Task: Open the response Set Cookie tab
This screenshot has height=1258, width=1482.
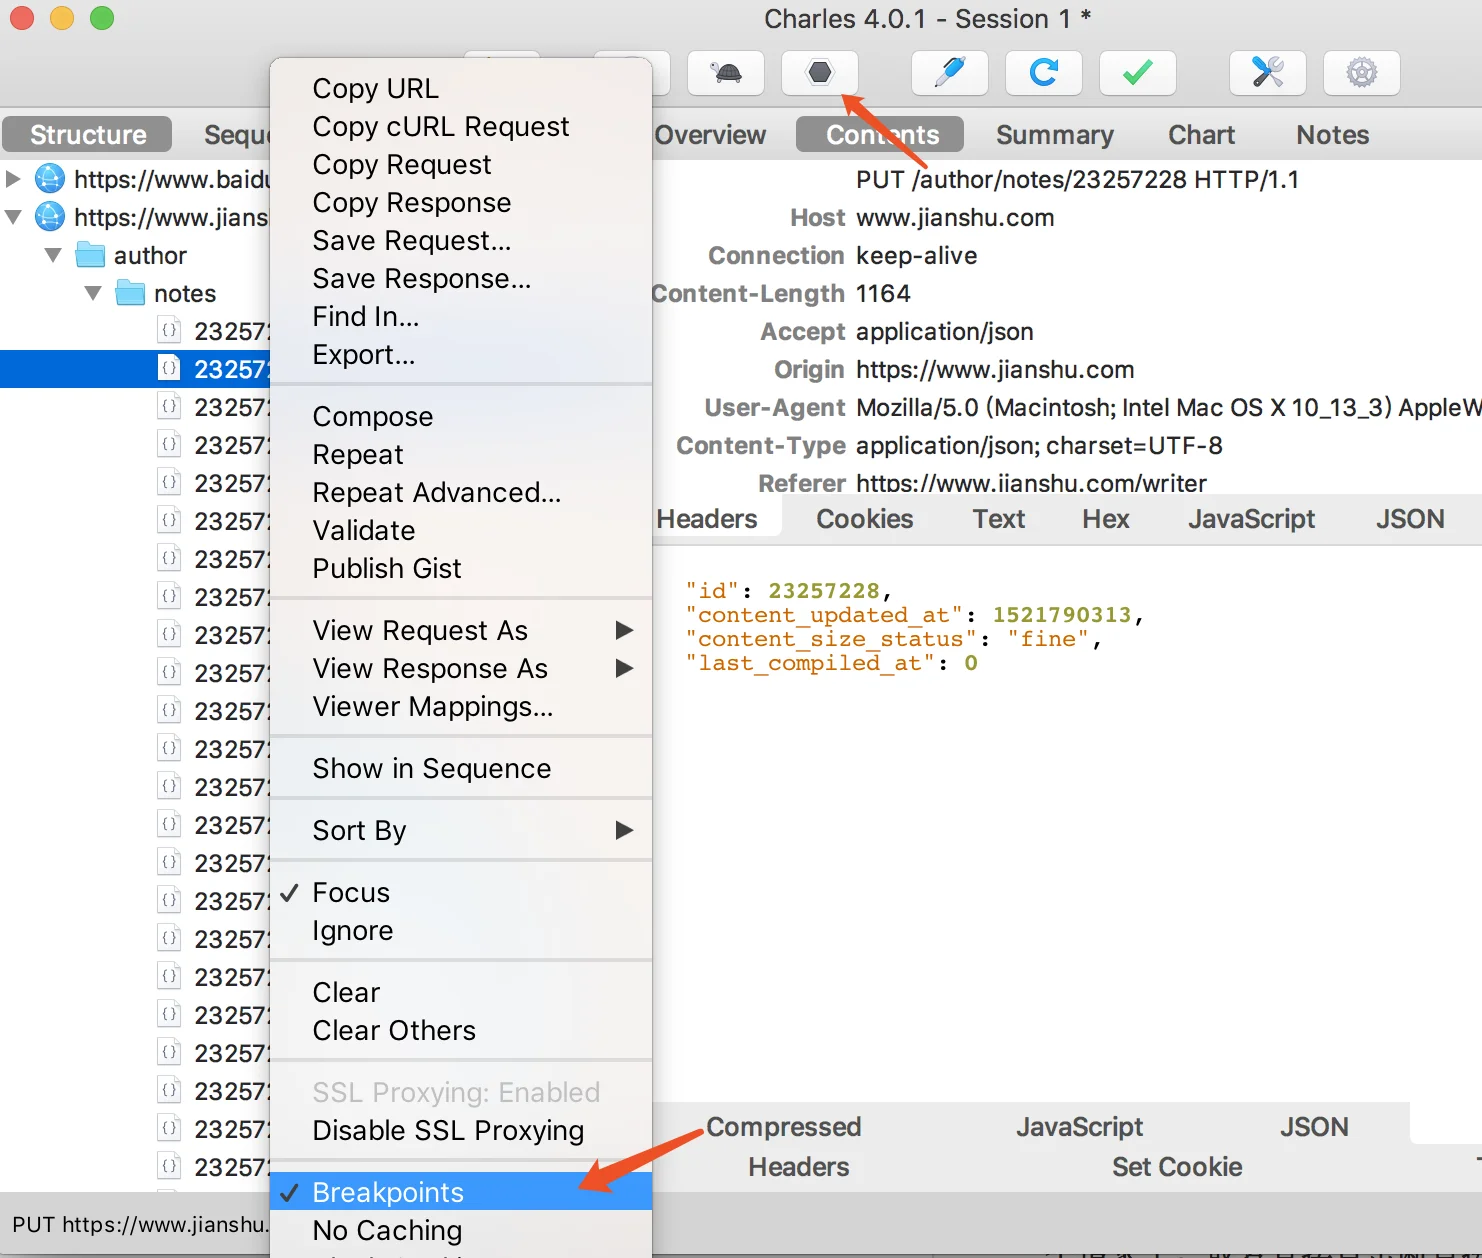Action: [x=1177, y=1167]
